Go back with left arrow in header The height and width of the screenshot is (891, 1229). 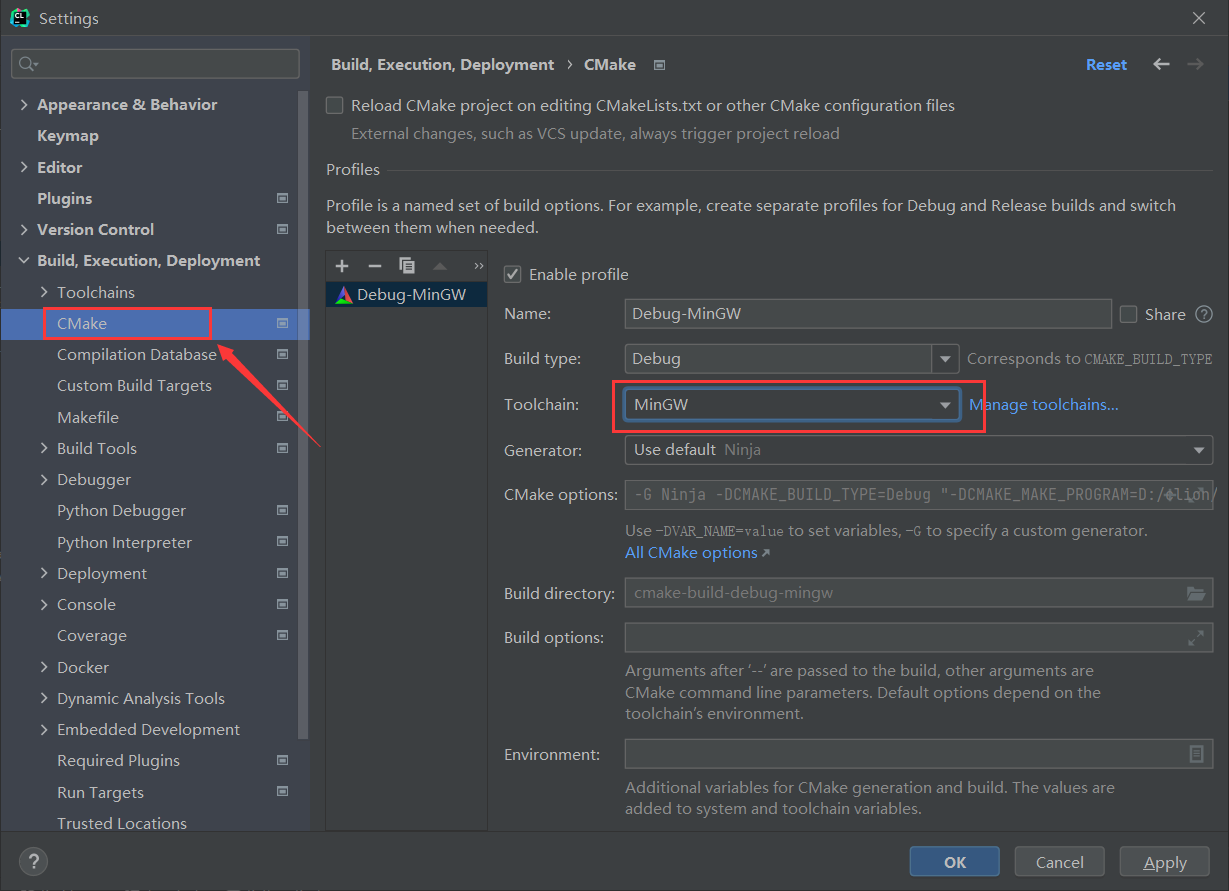(x=1161, y=64)
